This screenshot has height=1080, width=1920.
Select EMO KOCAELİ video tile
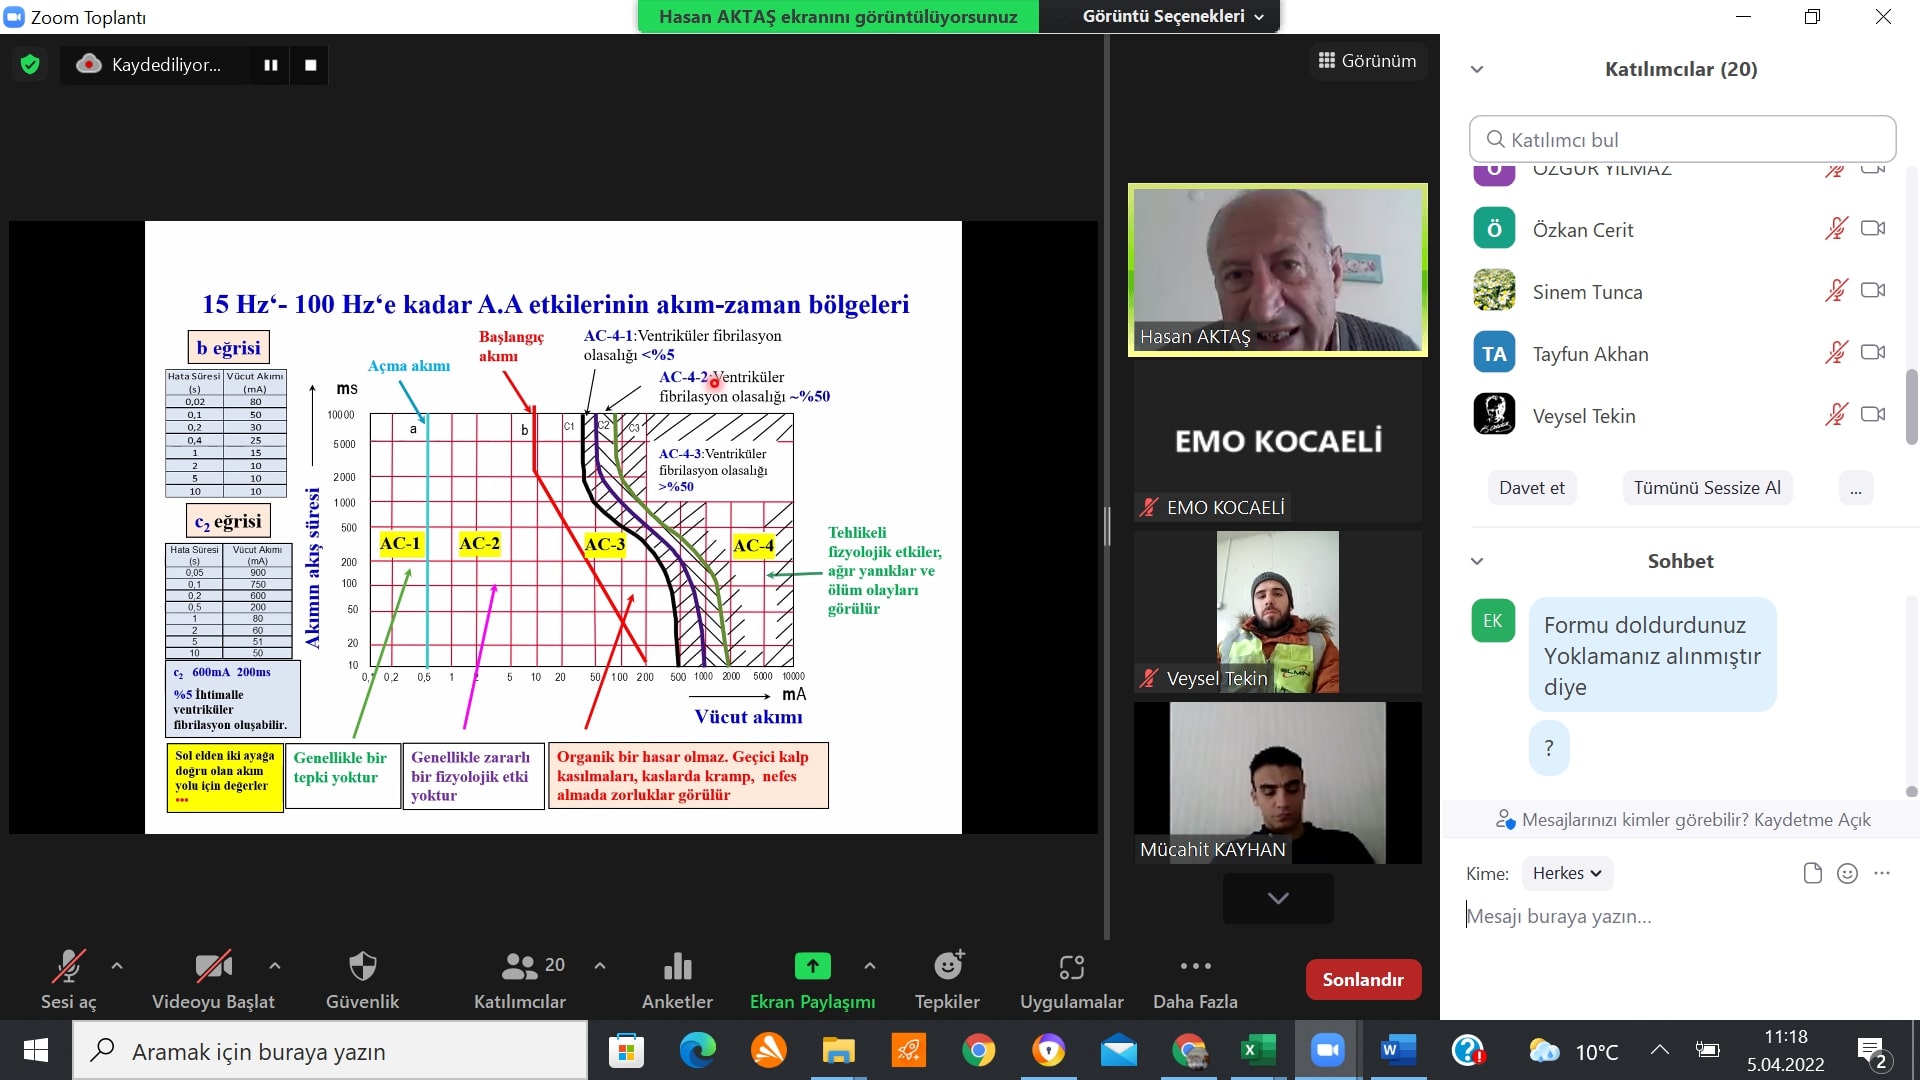pos(1278,441)
